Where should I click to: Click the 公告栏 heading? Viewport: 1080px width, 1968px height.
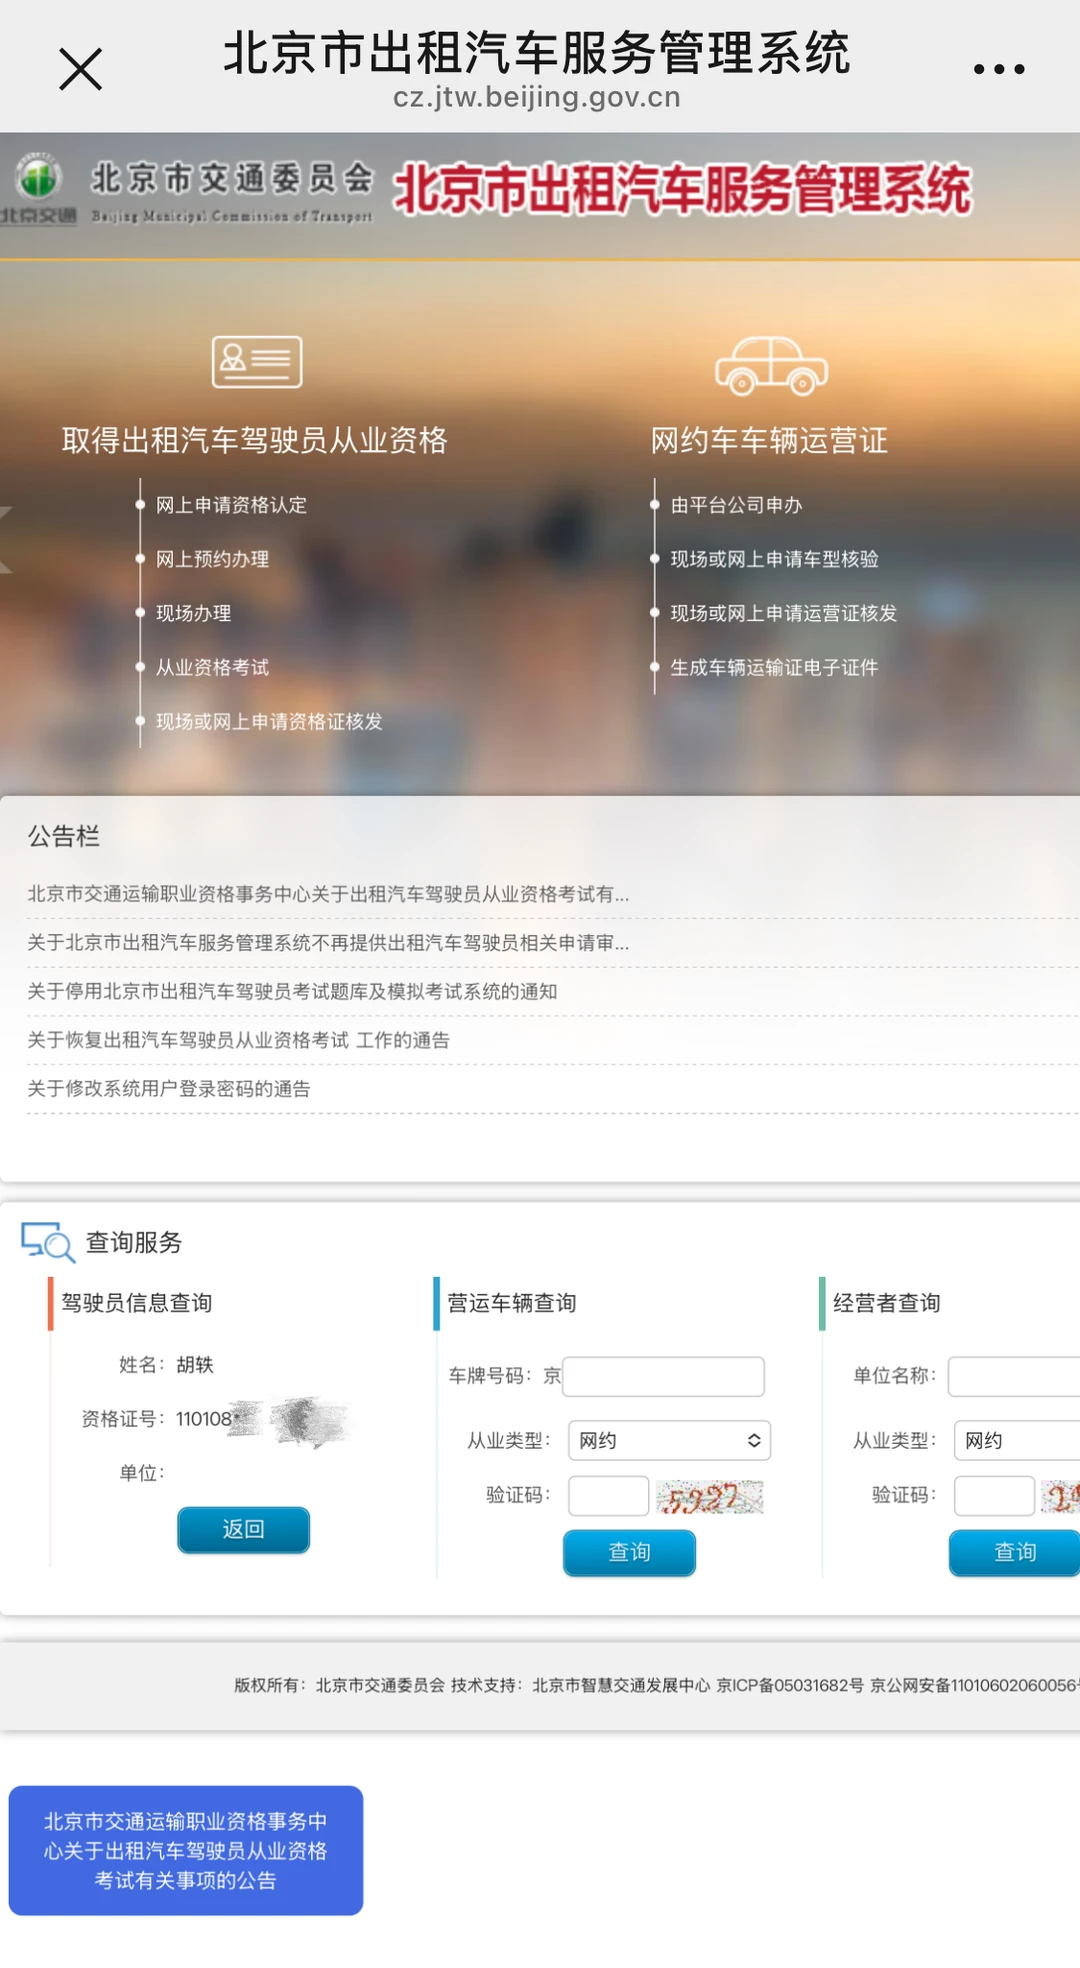64,836
